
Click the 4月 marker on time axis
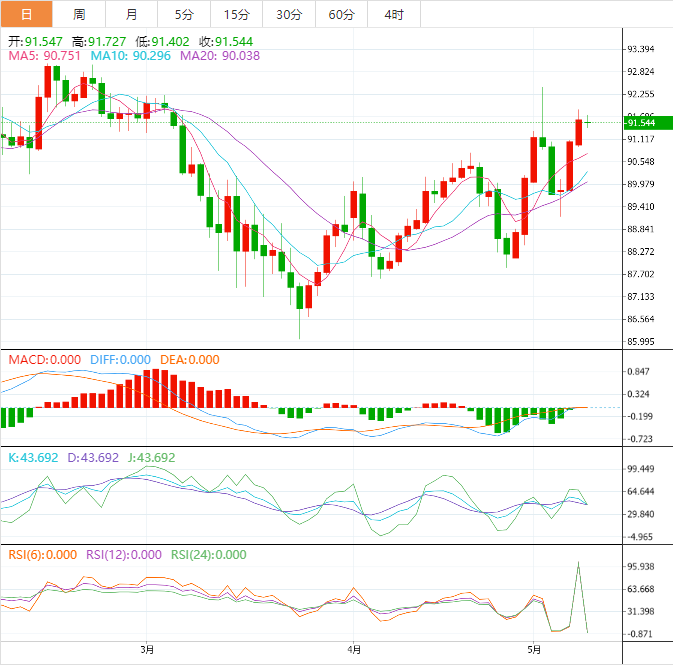click(x=354, y=650)
